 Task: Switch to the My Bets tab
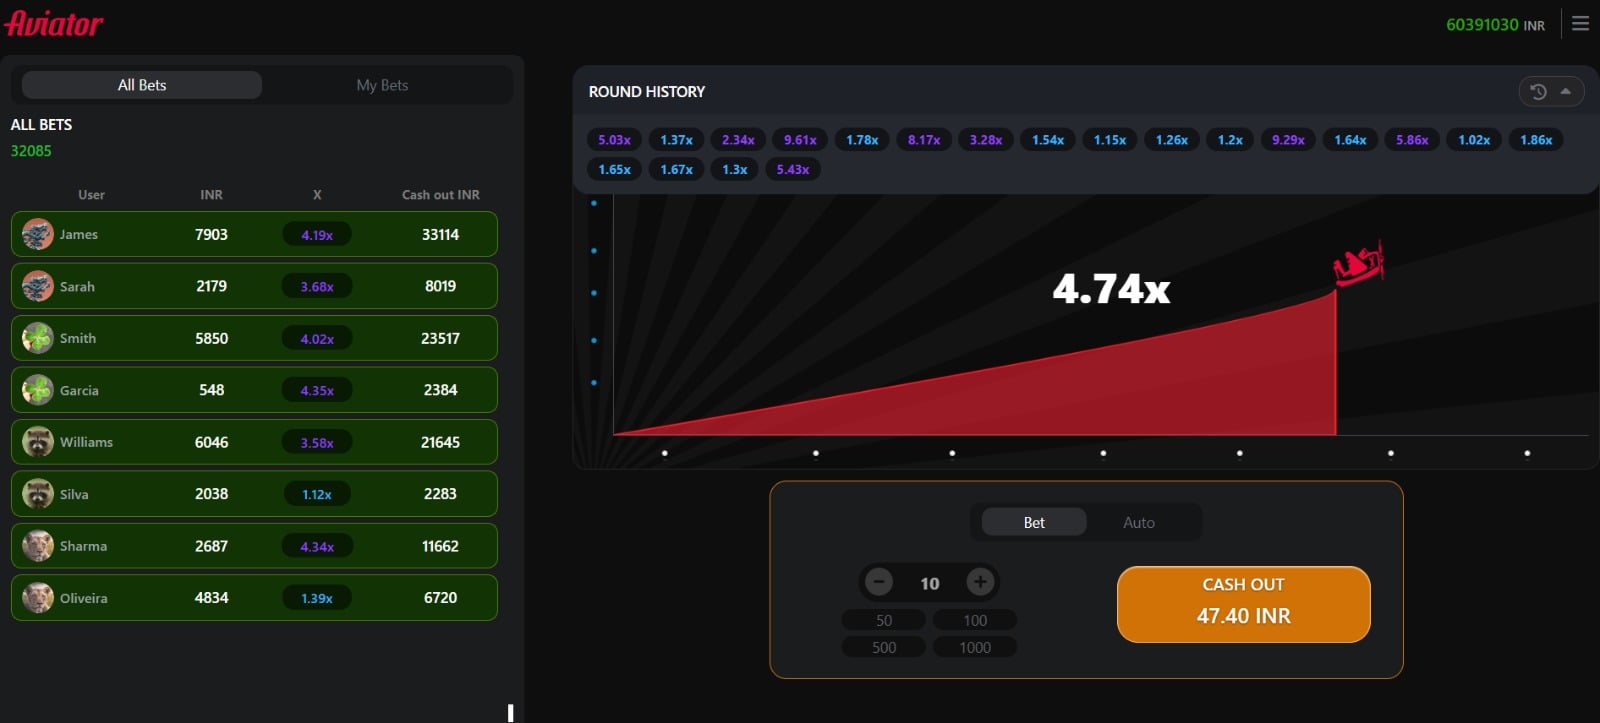tap(382, 85)
